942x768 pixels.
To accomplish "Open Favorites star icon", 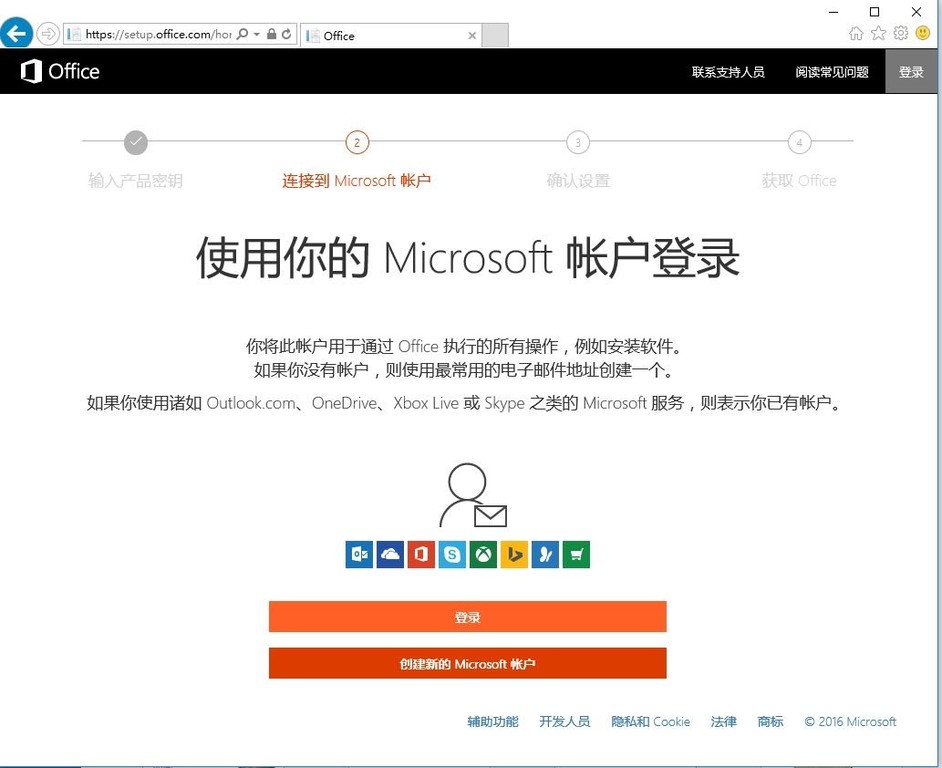I will coord(878,33).
